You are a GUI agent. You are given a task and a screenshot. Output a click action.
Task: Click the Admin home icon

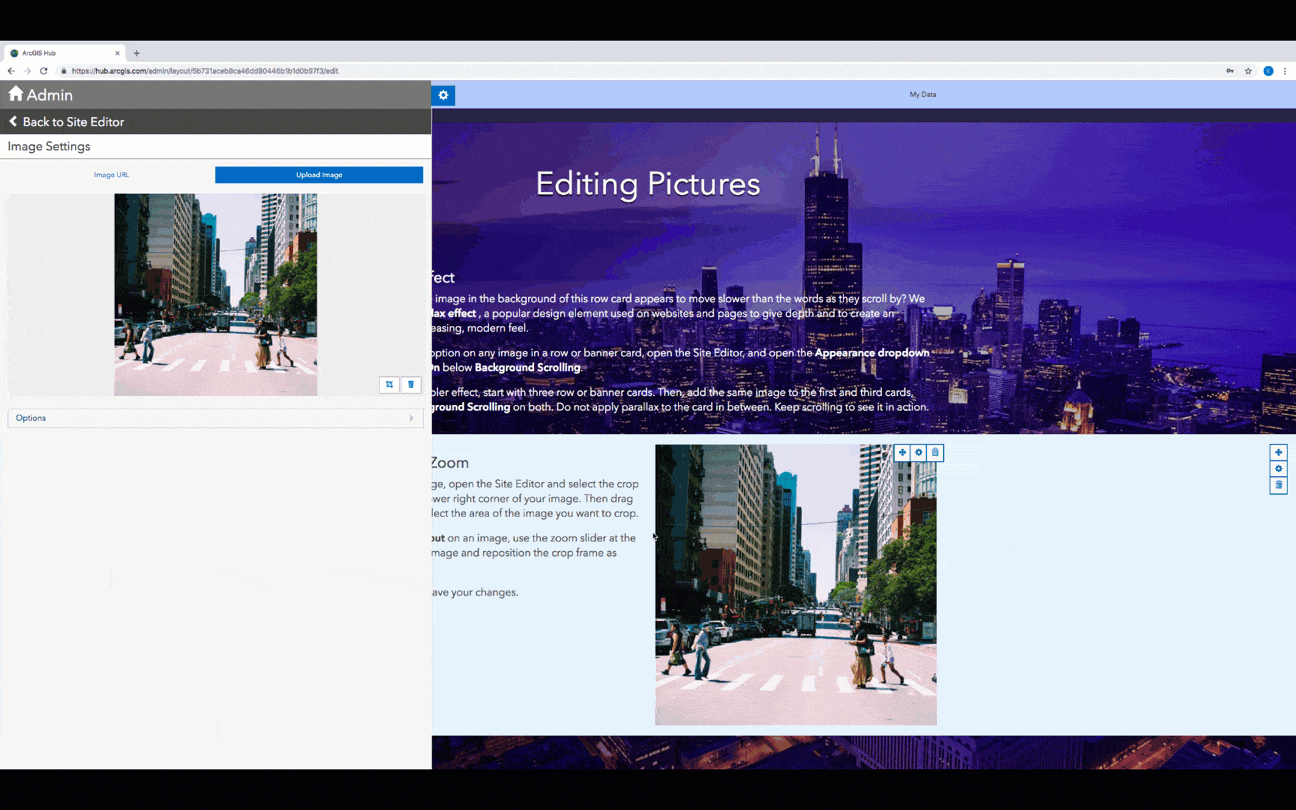tap(16, 94)
